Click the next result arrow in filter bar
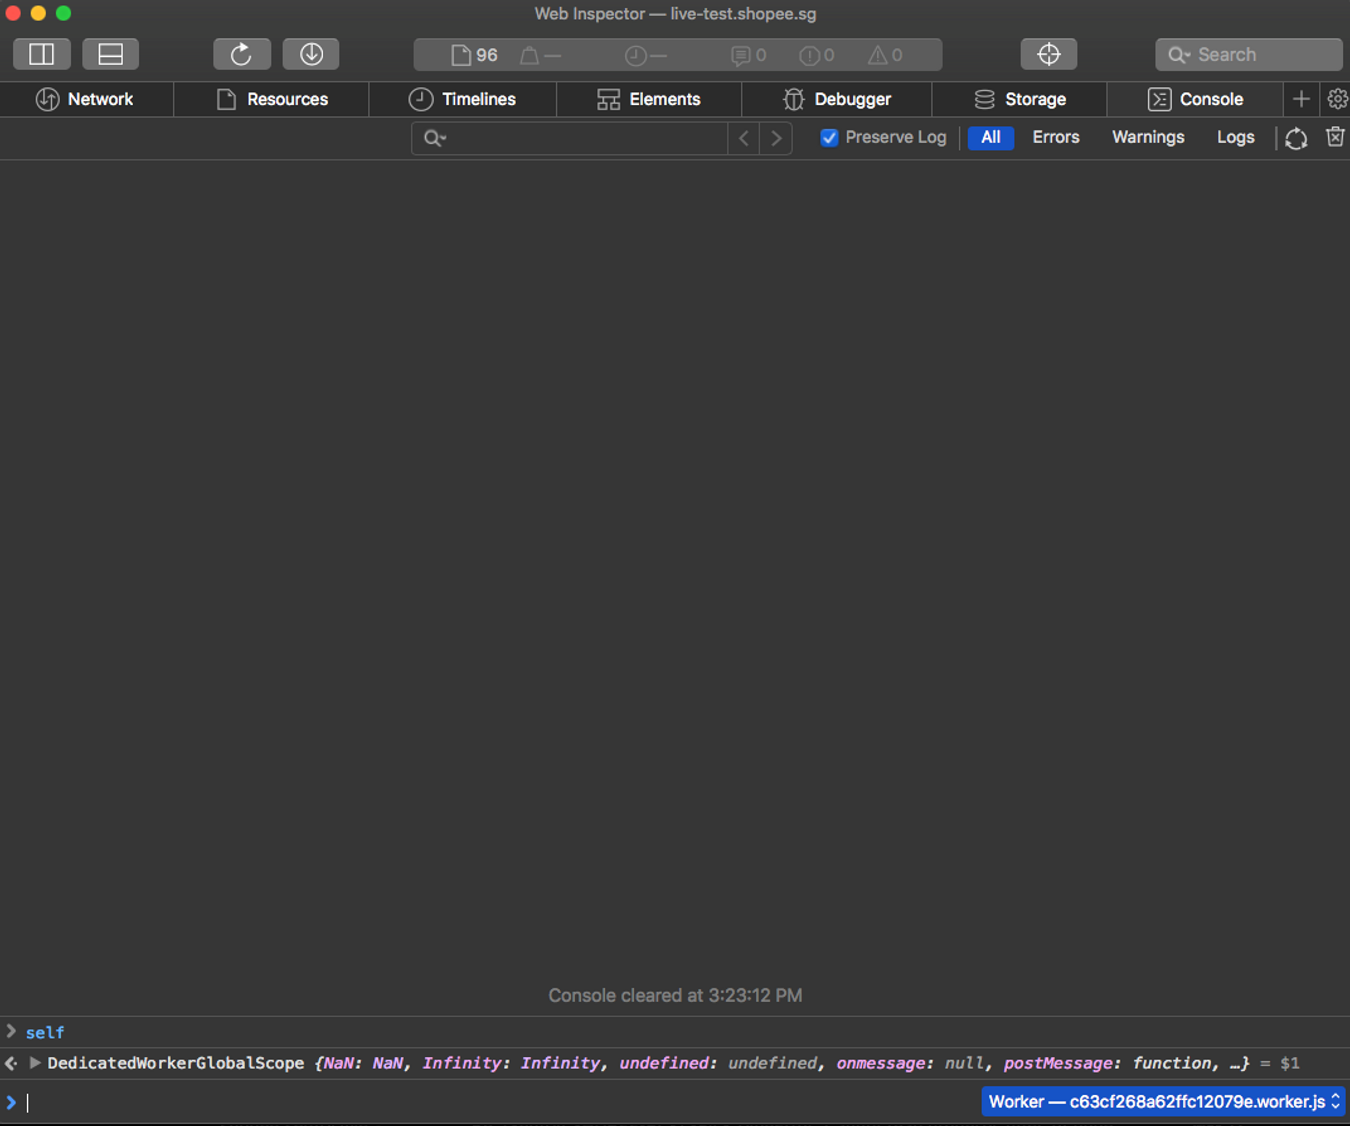The image size is (1350, 1126). point(775,138)
